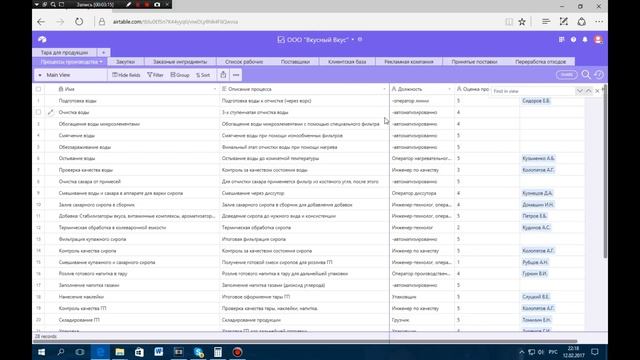
Task: Open Windows Start menu
Action: click(41, 352)
